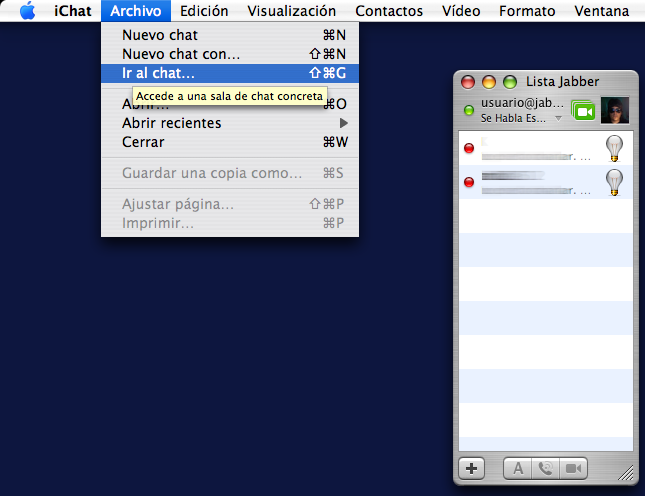Viewport: 645px width, 496px height.
Task: Open the iChat application menu
Action: click(72, 11)
